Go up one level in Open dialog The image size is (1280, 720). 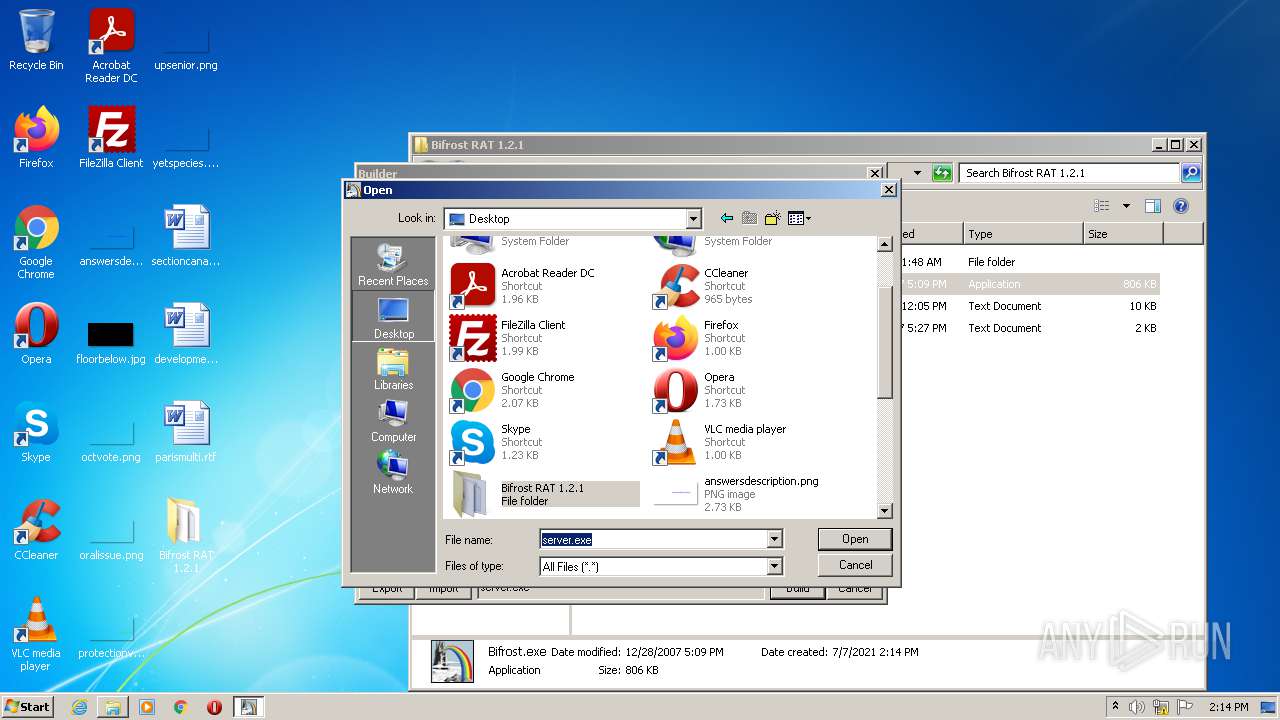(749, 218)
